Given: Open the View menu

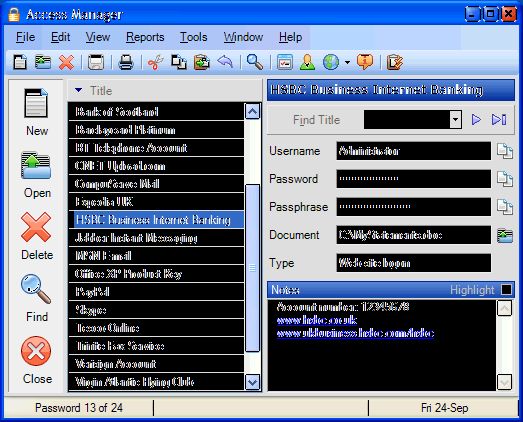Looking at the screenshot, I should (98, 37).
